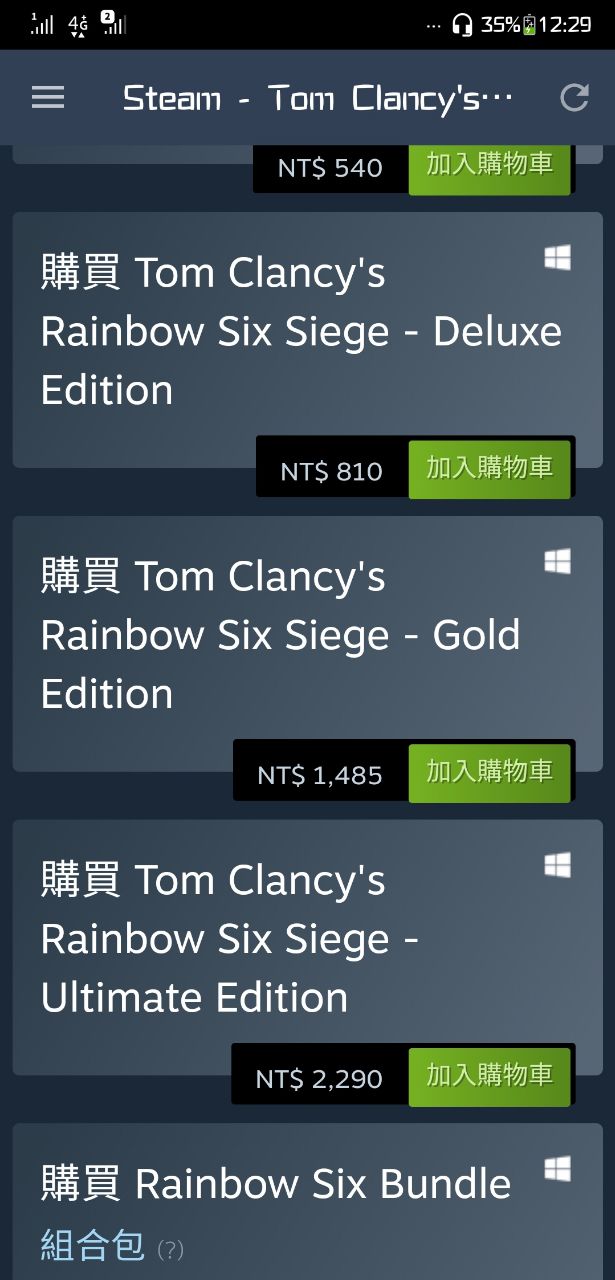
Task: Click Windows icon on Rainbow Six Bundle card
Action: click(x=557, y=1168)
